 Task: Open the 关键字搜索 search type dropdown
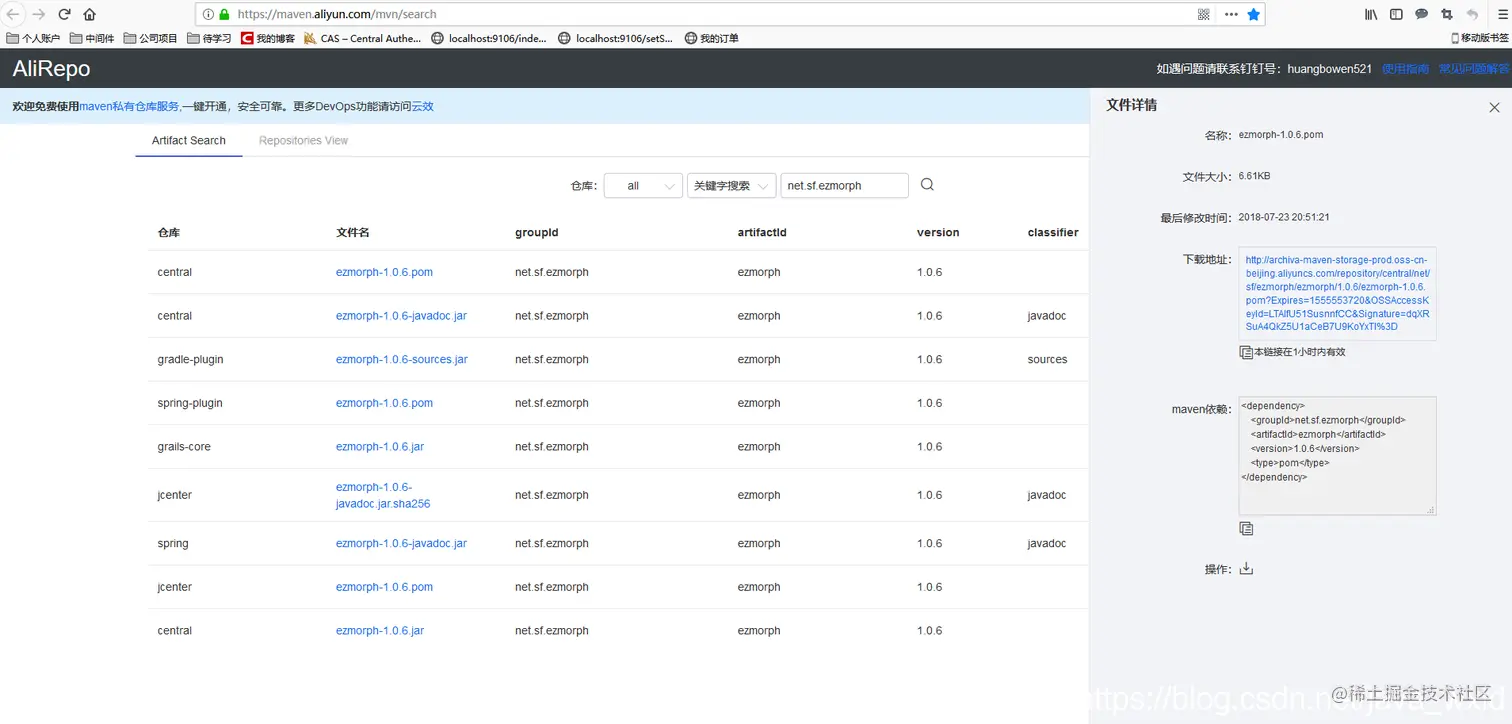(731, 185)
